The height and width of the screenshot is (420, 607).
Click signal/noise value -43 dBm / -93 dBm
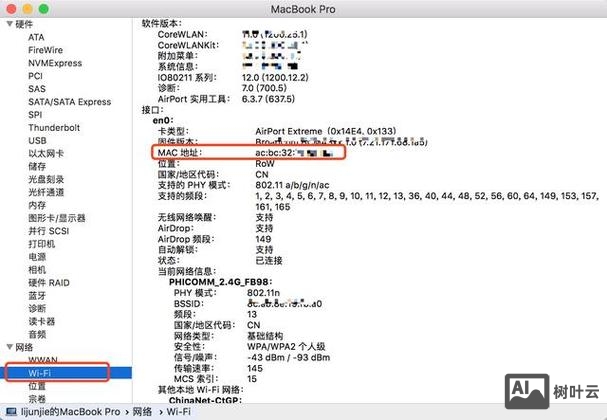click(288, 357)
